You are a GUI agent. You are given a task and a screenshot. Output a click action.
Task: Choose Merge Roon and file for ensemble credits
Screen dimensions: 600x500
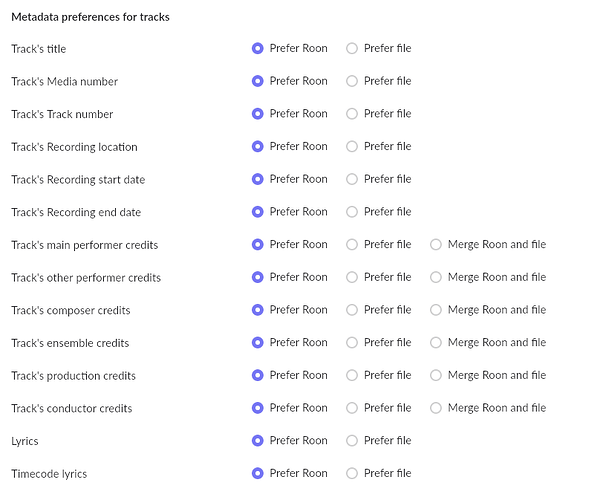coord(436,343)
